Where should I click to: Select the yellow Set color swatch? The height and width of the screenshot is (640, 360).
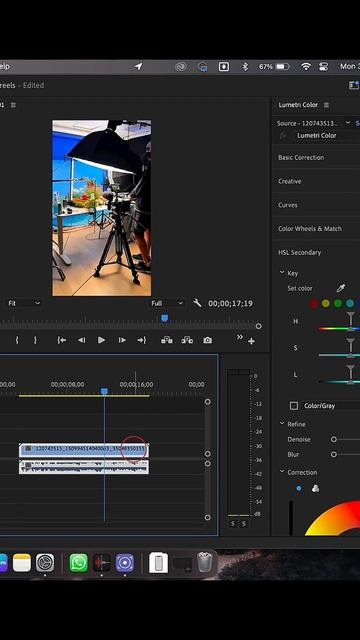click(326, 303)
